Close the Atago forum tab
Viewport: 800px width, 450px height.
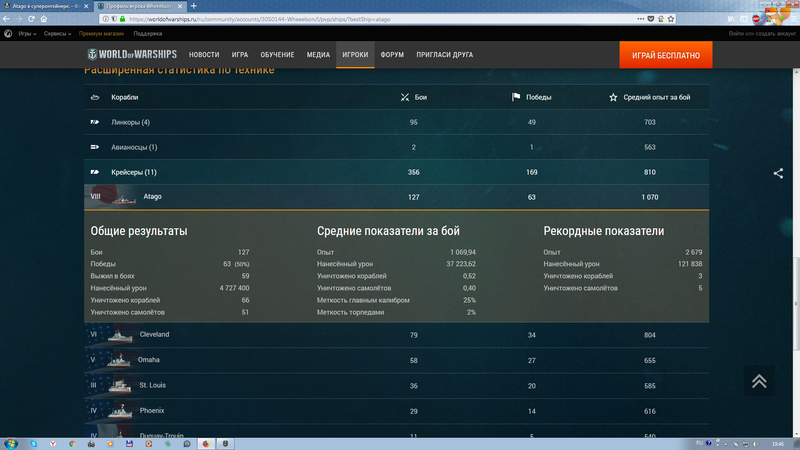click(86, 6)
